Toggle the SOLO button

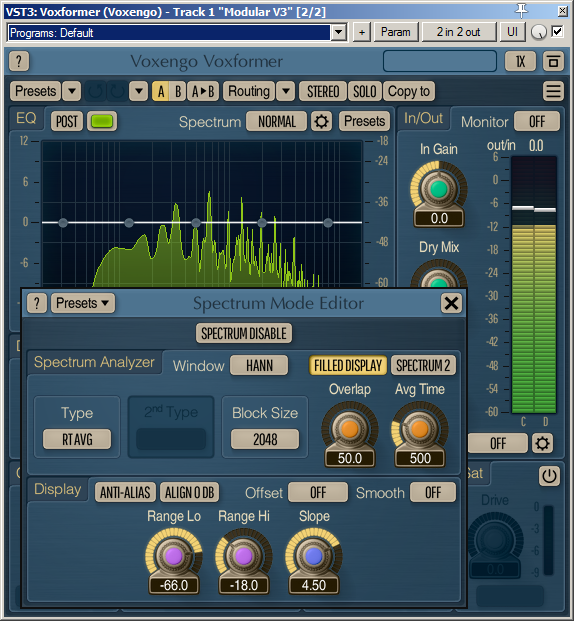(364, 91)
